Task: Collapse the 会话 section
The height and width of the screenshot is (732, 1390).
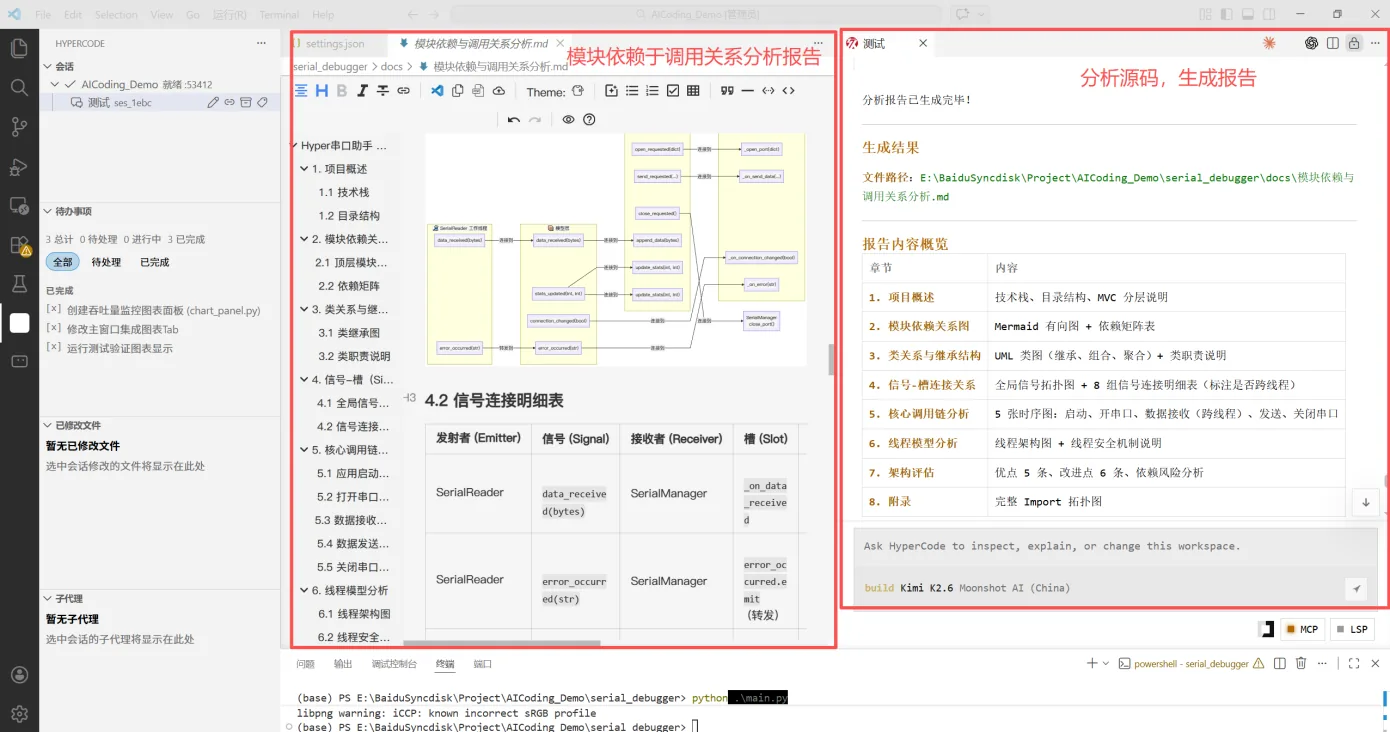Action: (48, 66)
